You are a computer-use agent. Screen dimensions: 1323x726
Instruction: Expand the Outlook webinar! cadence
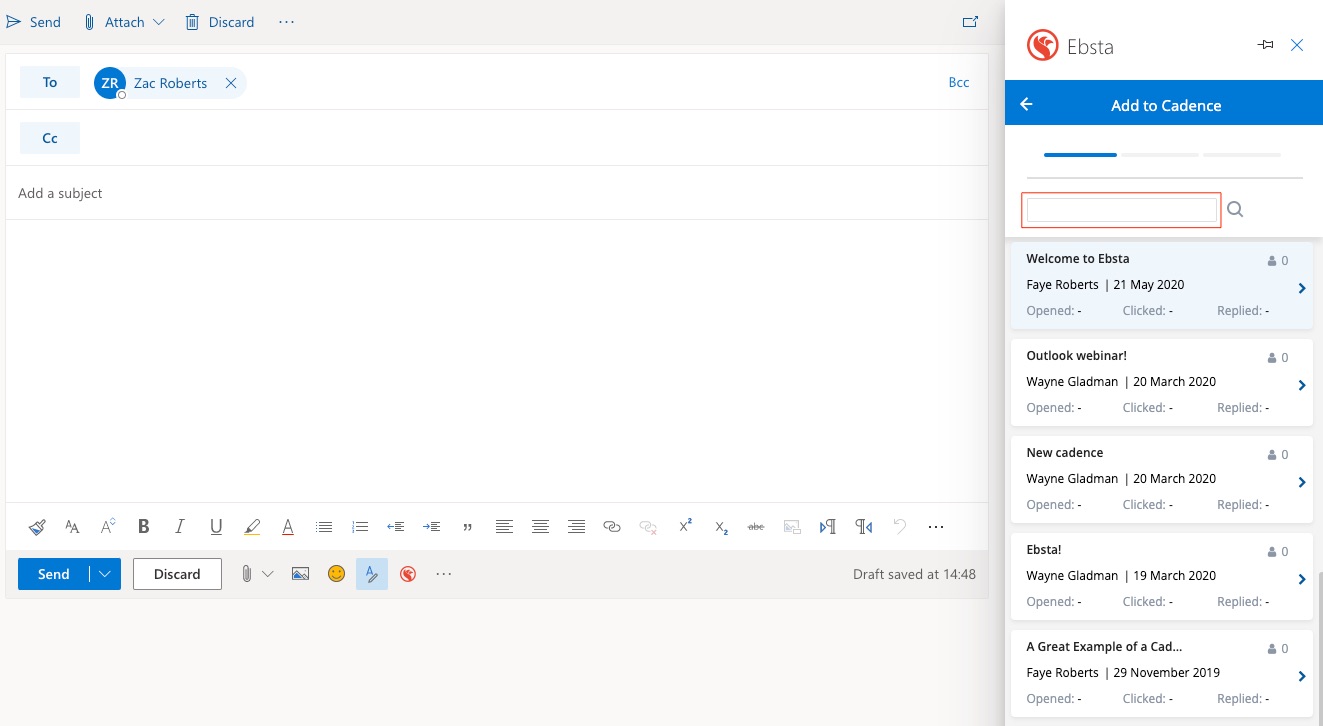pyautogui.click(x=1302, y=386)
